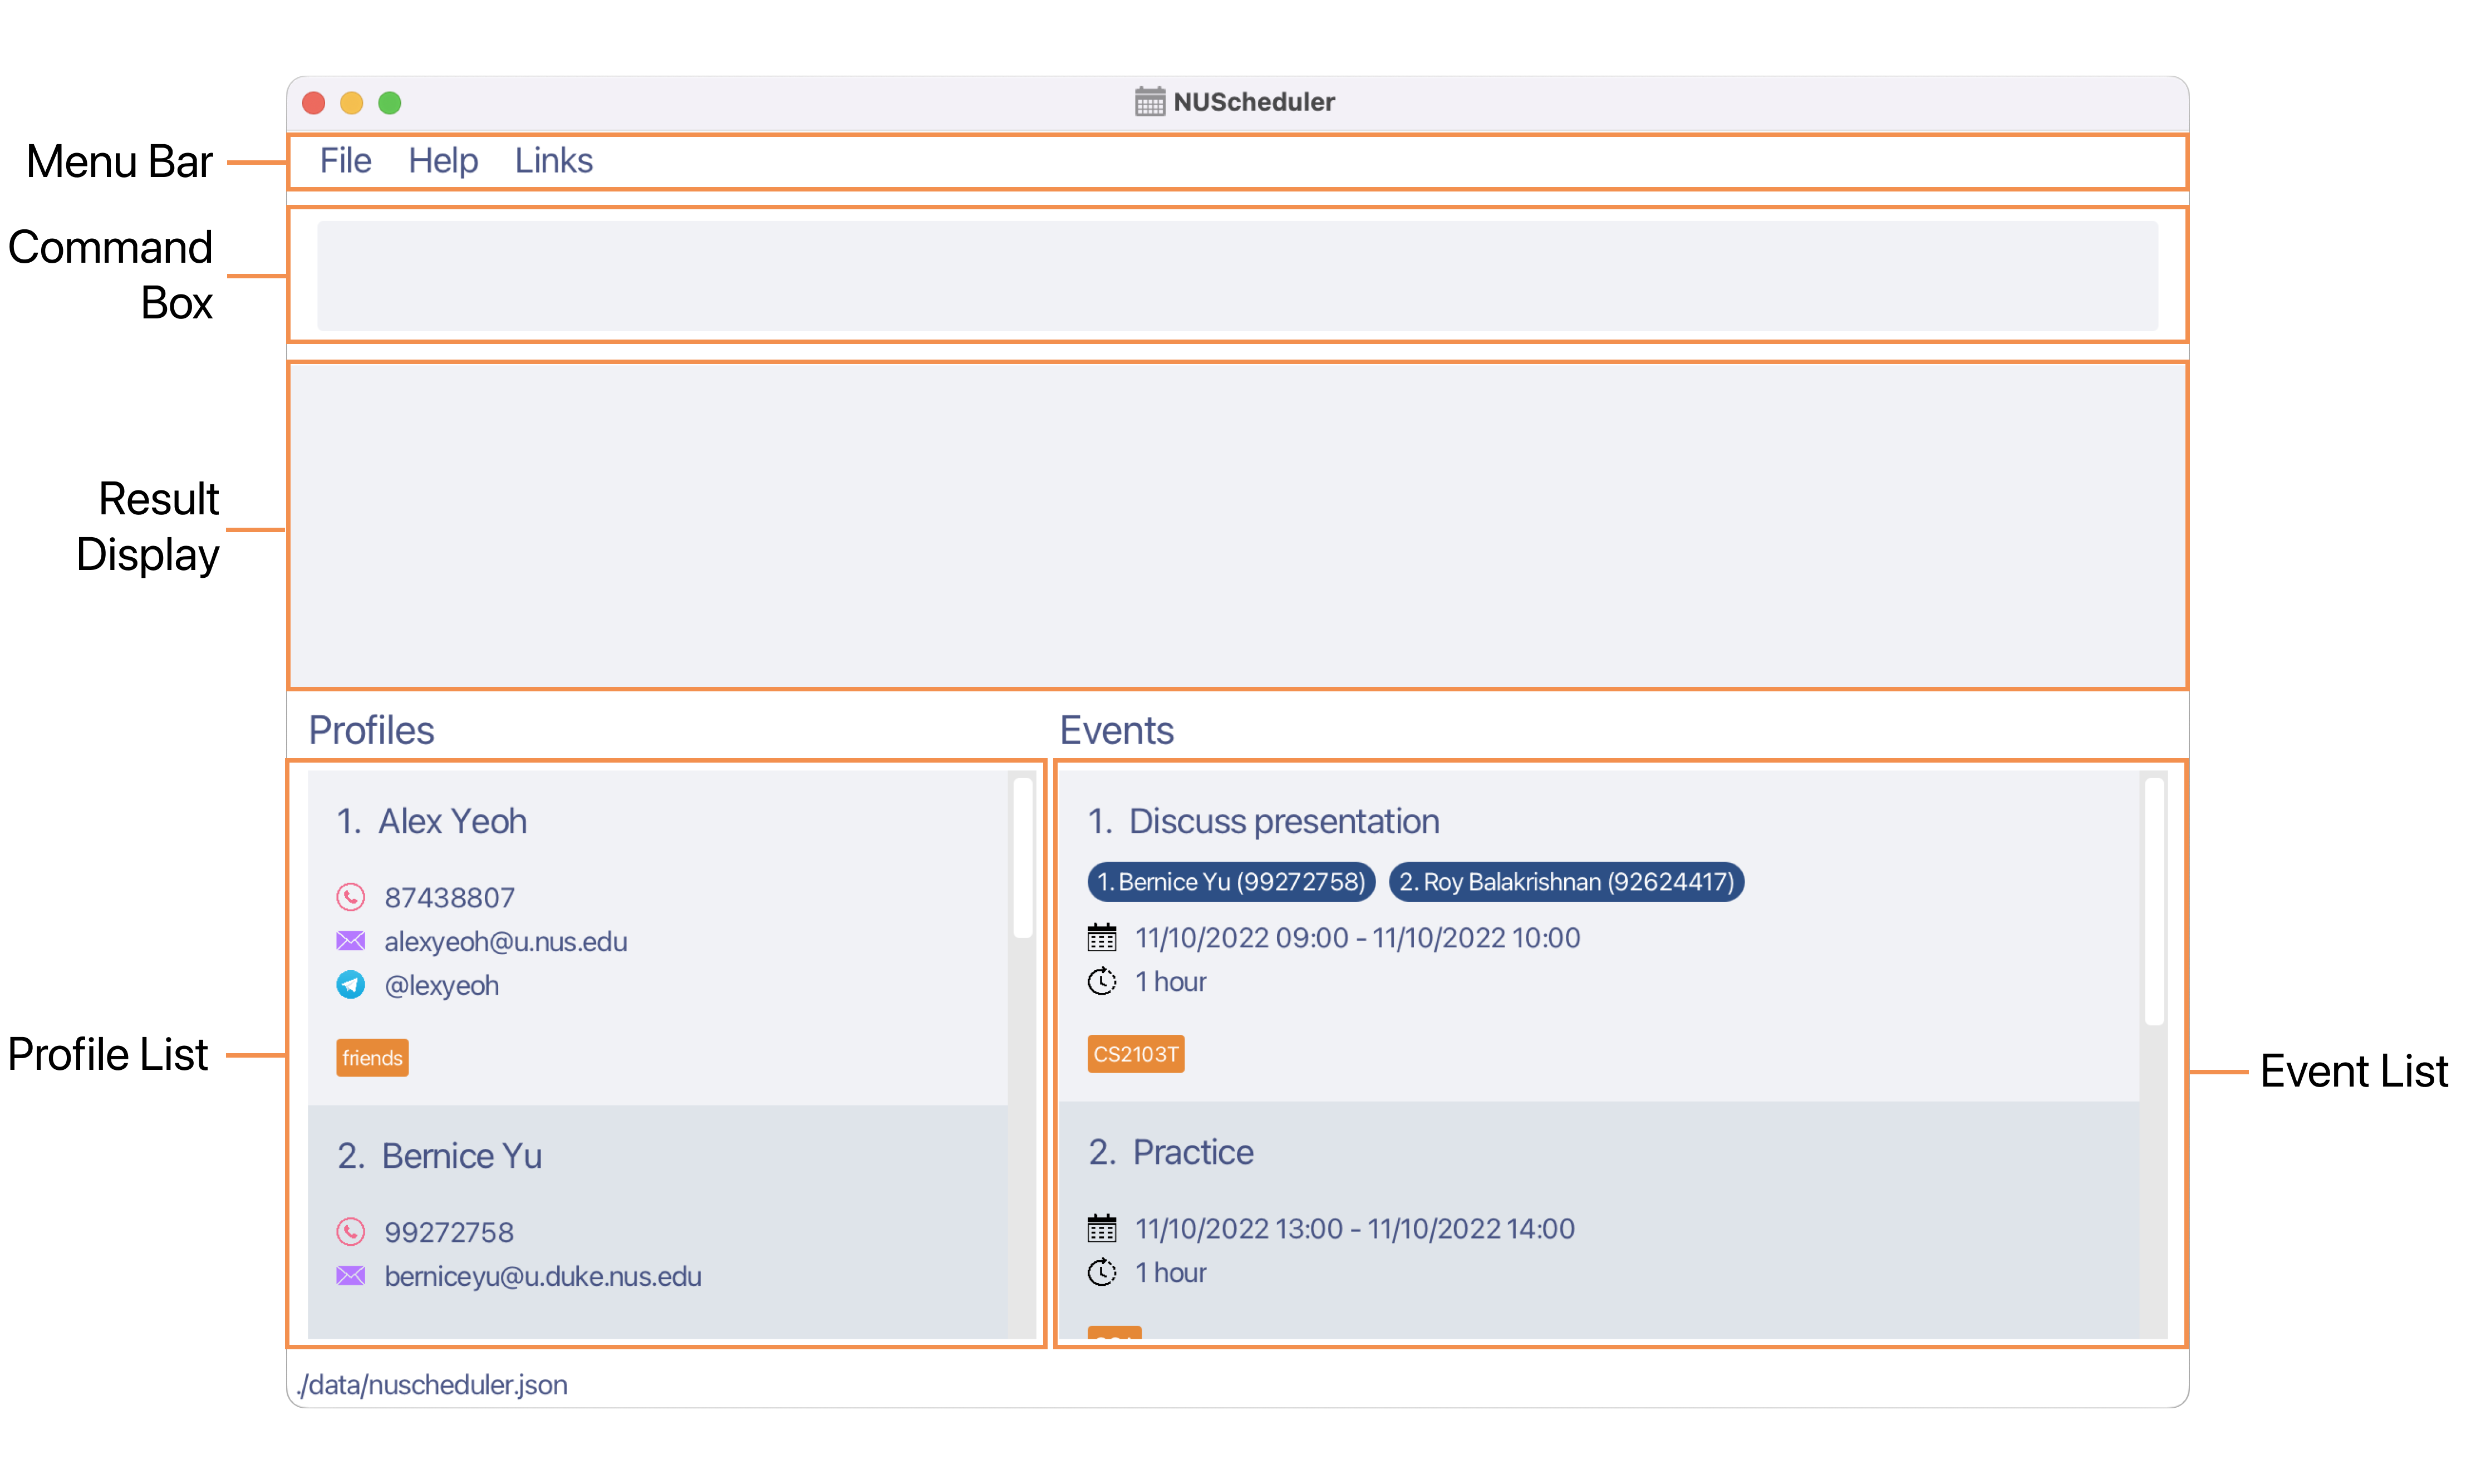
Task: Open the Help menu
Action: click(x=443, y=161)
